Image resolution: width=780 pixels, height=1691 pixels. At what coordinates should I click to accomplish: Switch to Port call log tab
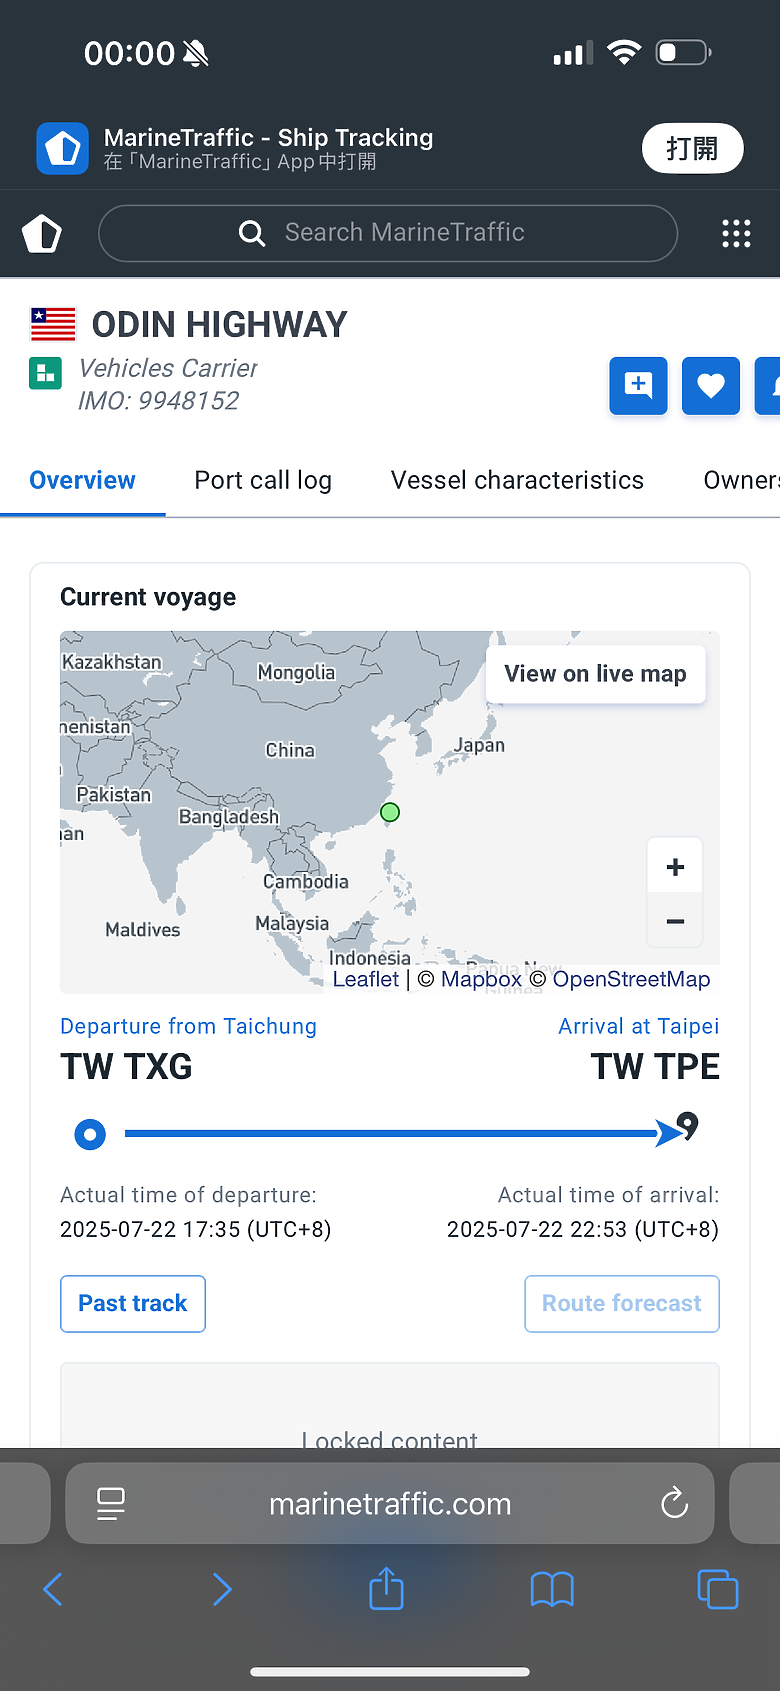point(263,480)
